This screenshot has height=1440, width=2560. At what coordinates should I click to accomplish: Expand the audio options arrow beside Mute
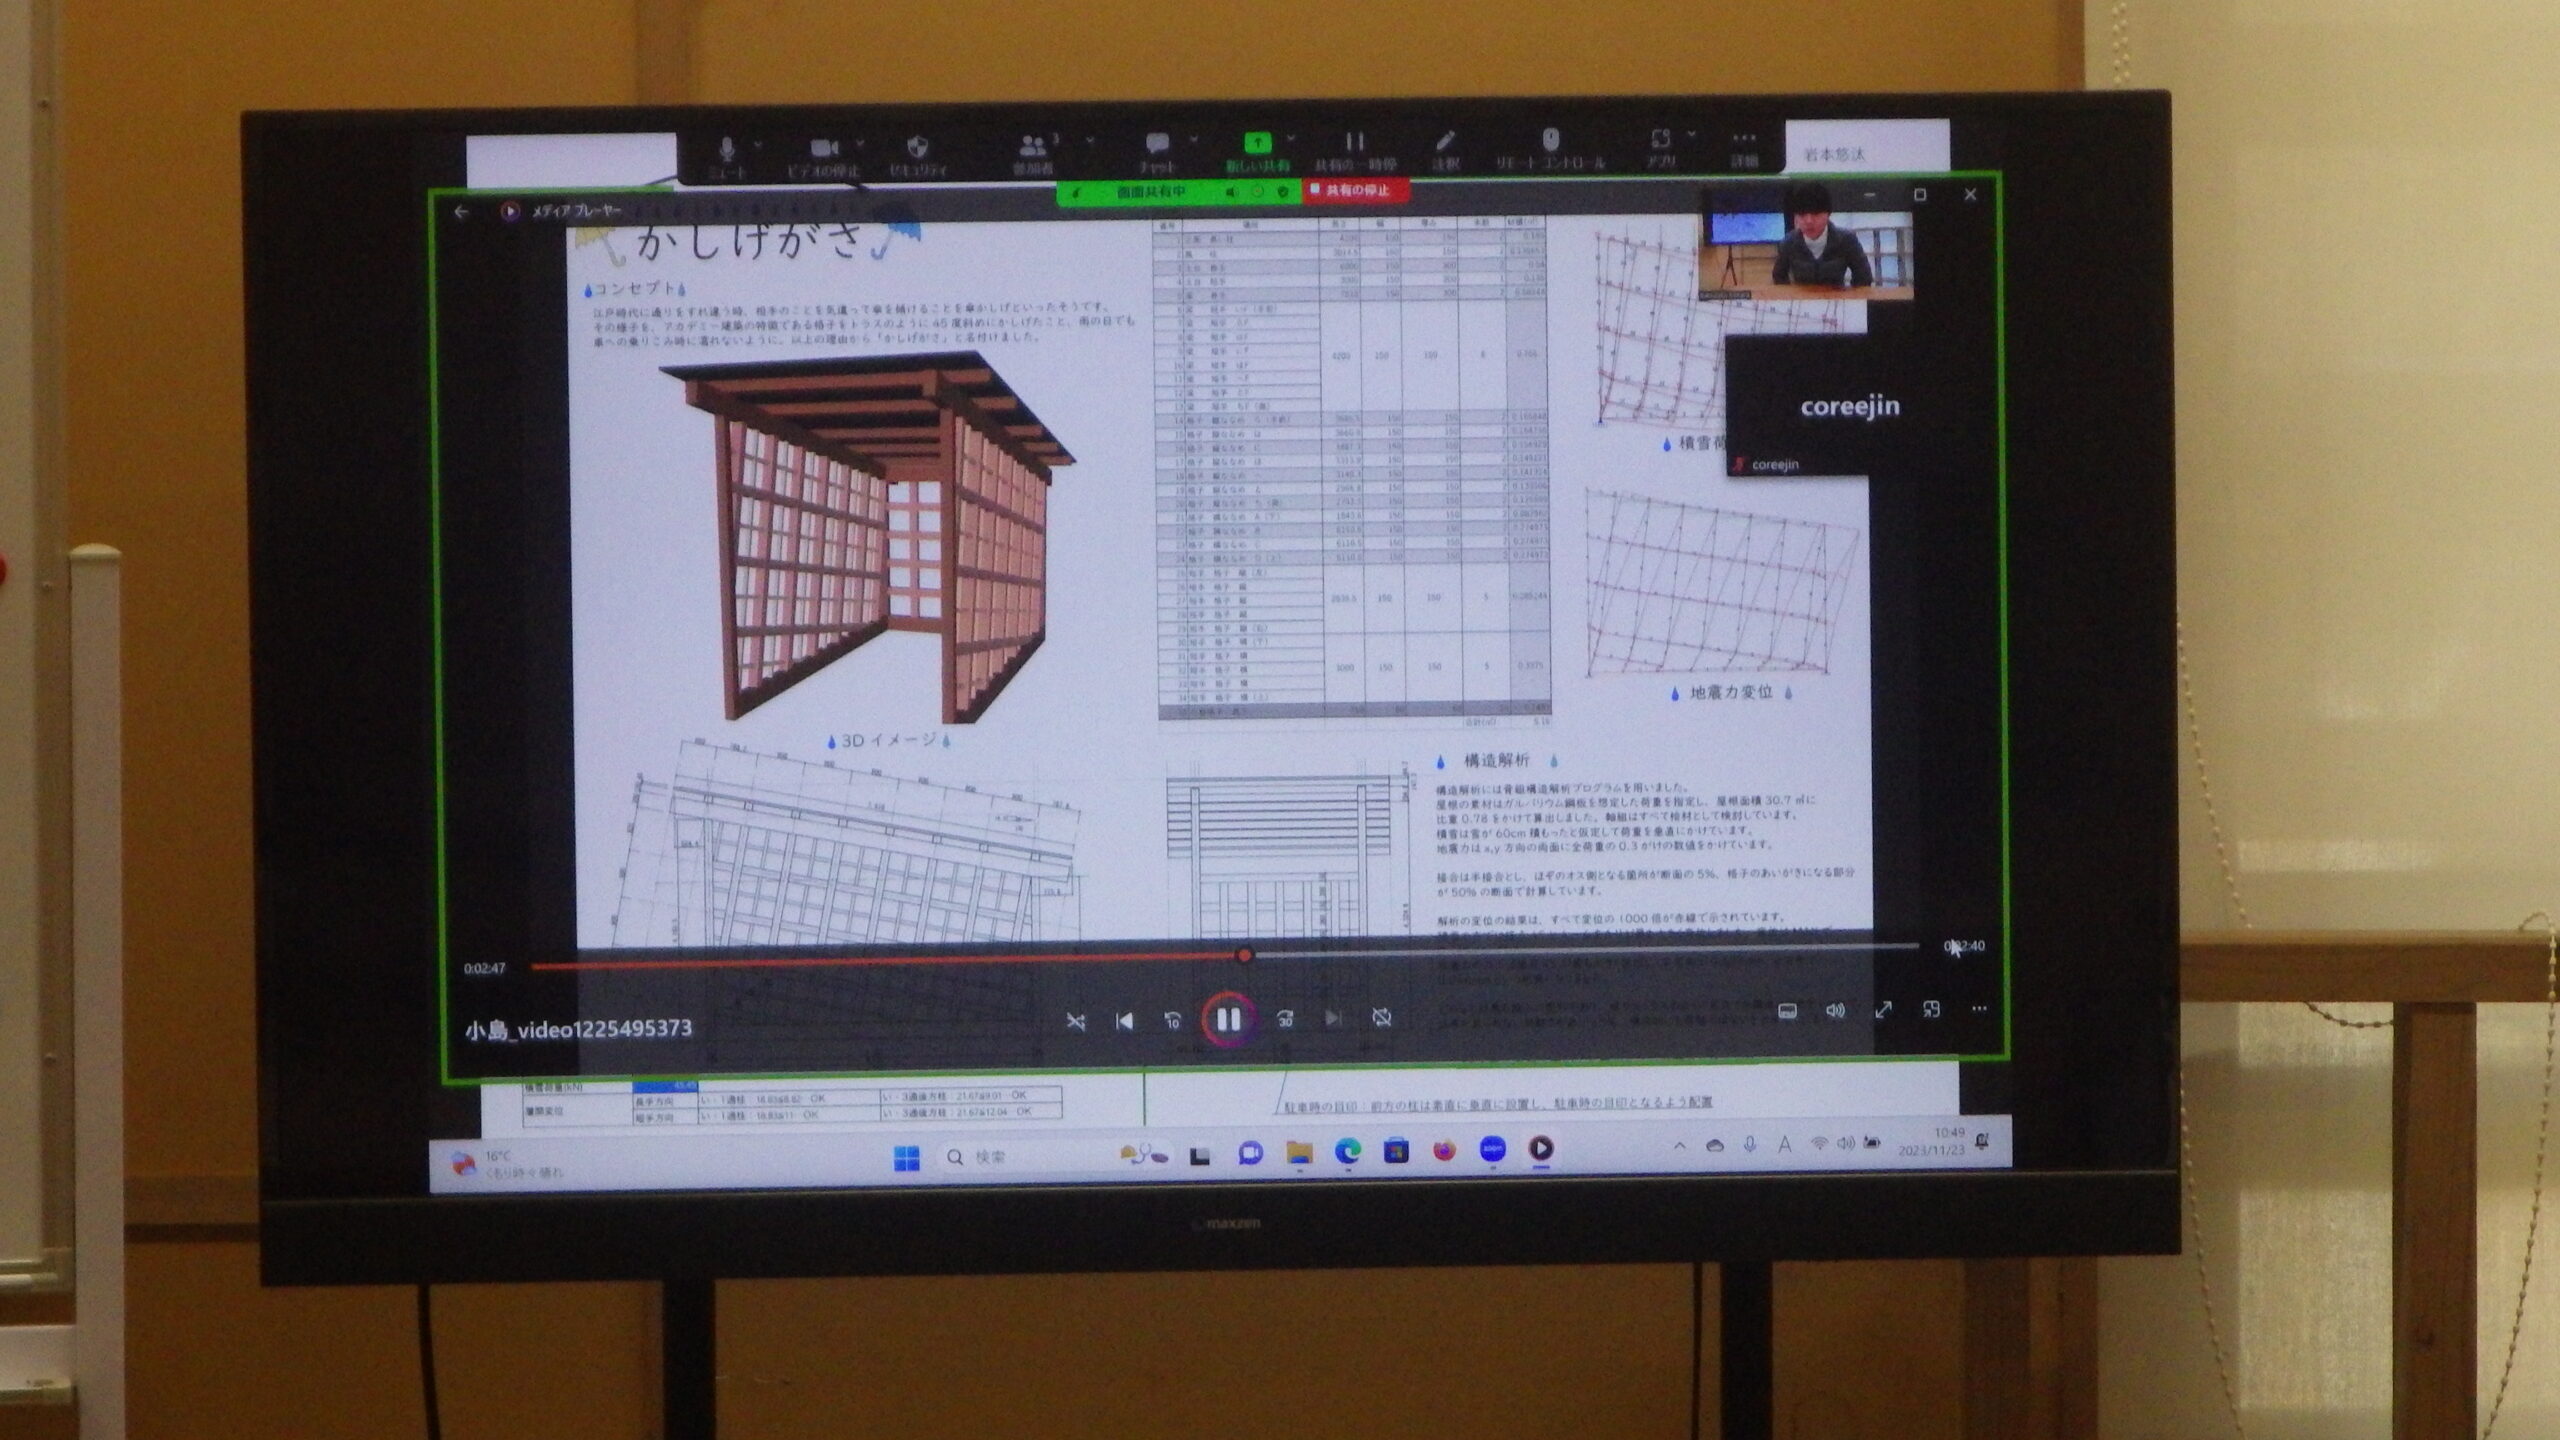758,145
